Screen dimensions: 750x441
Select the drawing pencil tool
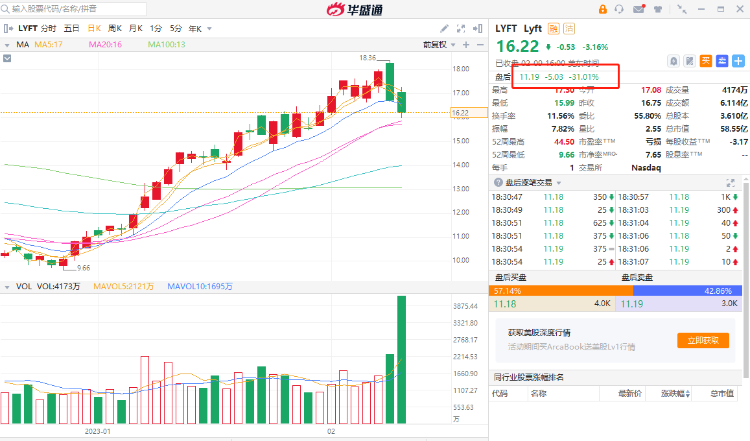[444, 29]
